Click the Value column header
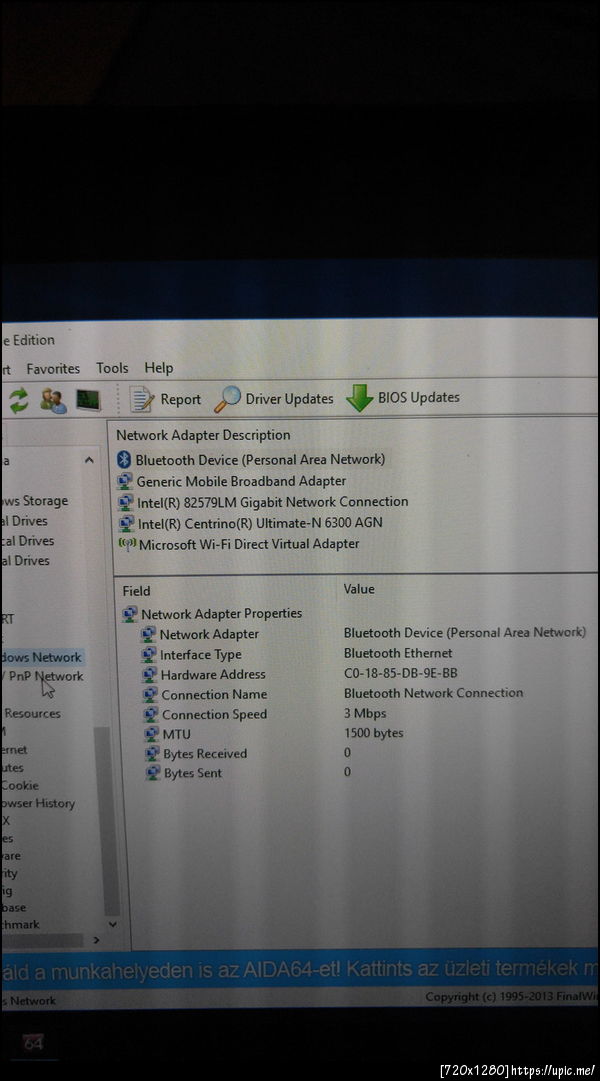The height and width of the screenshot is (1081, 600). tap(359, 589)
